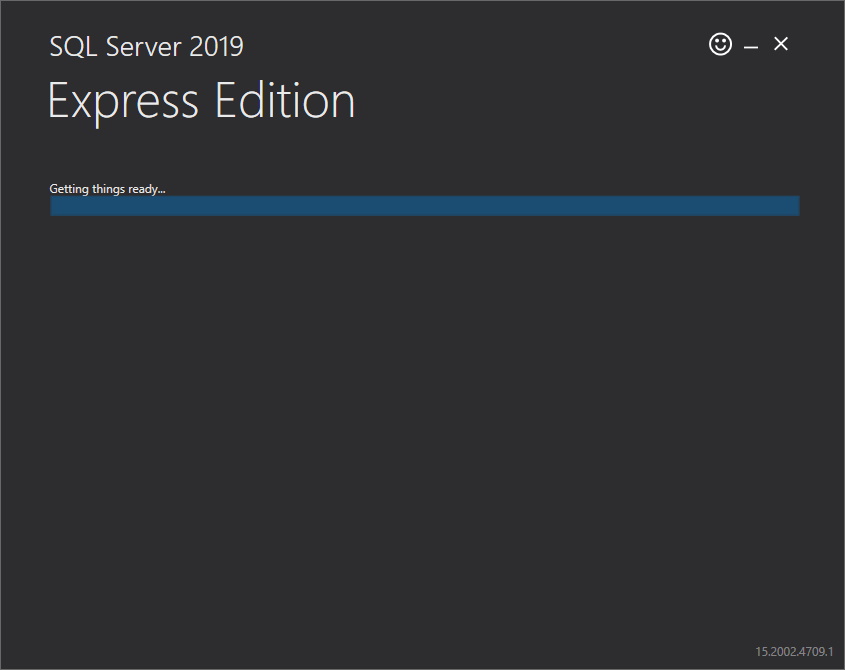Send feedback via the smiley icon
Image resolution: width=845 pixels, height=670 pixels.
[720, 44]
